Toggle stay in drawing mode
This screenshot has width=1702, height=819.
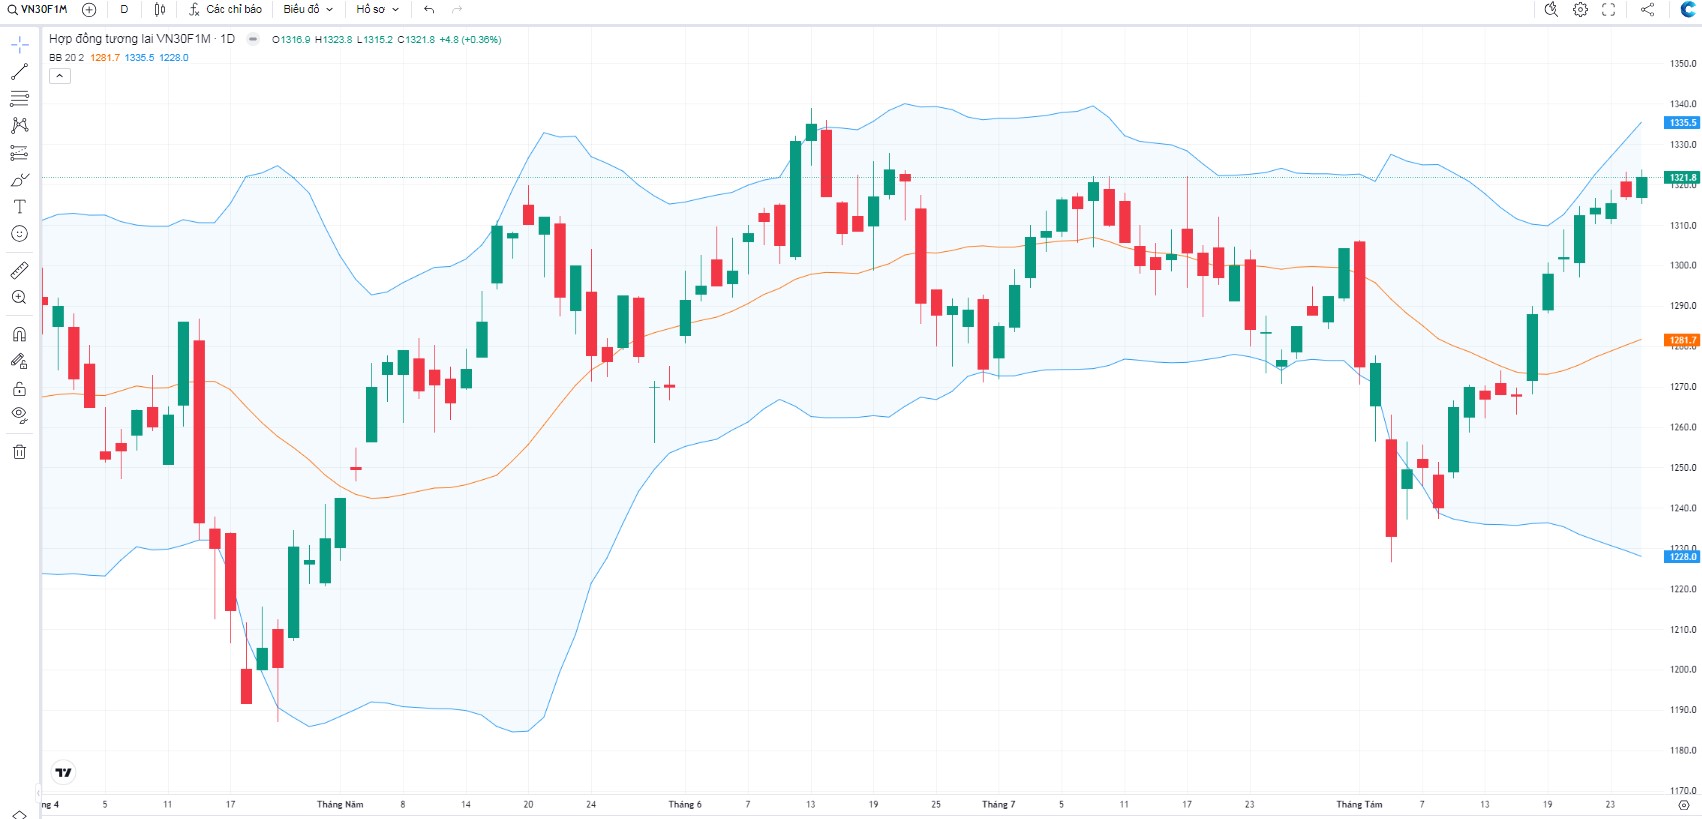19,361
